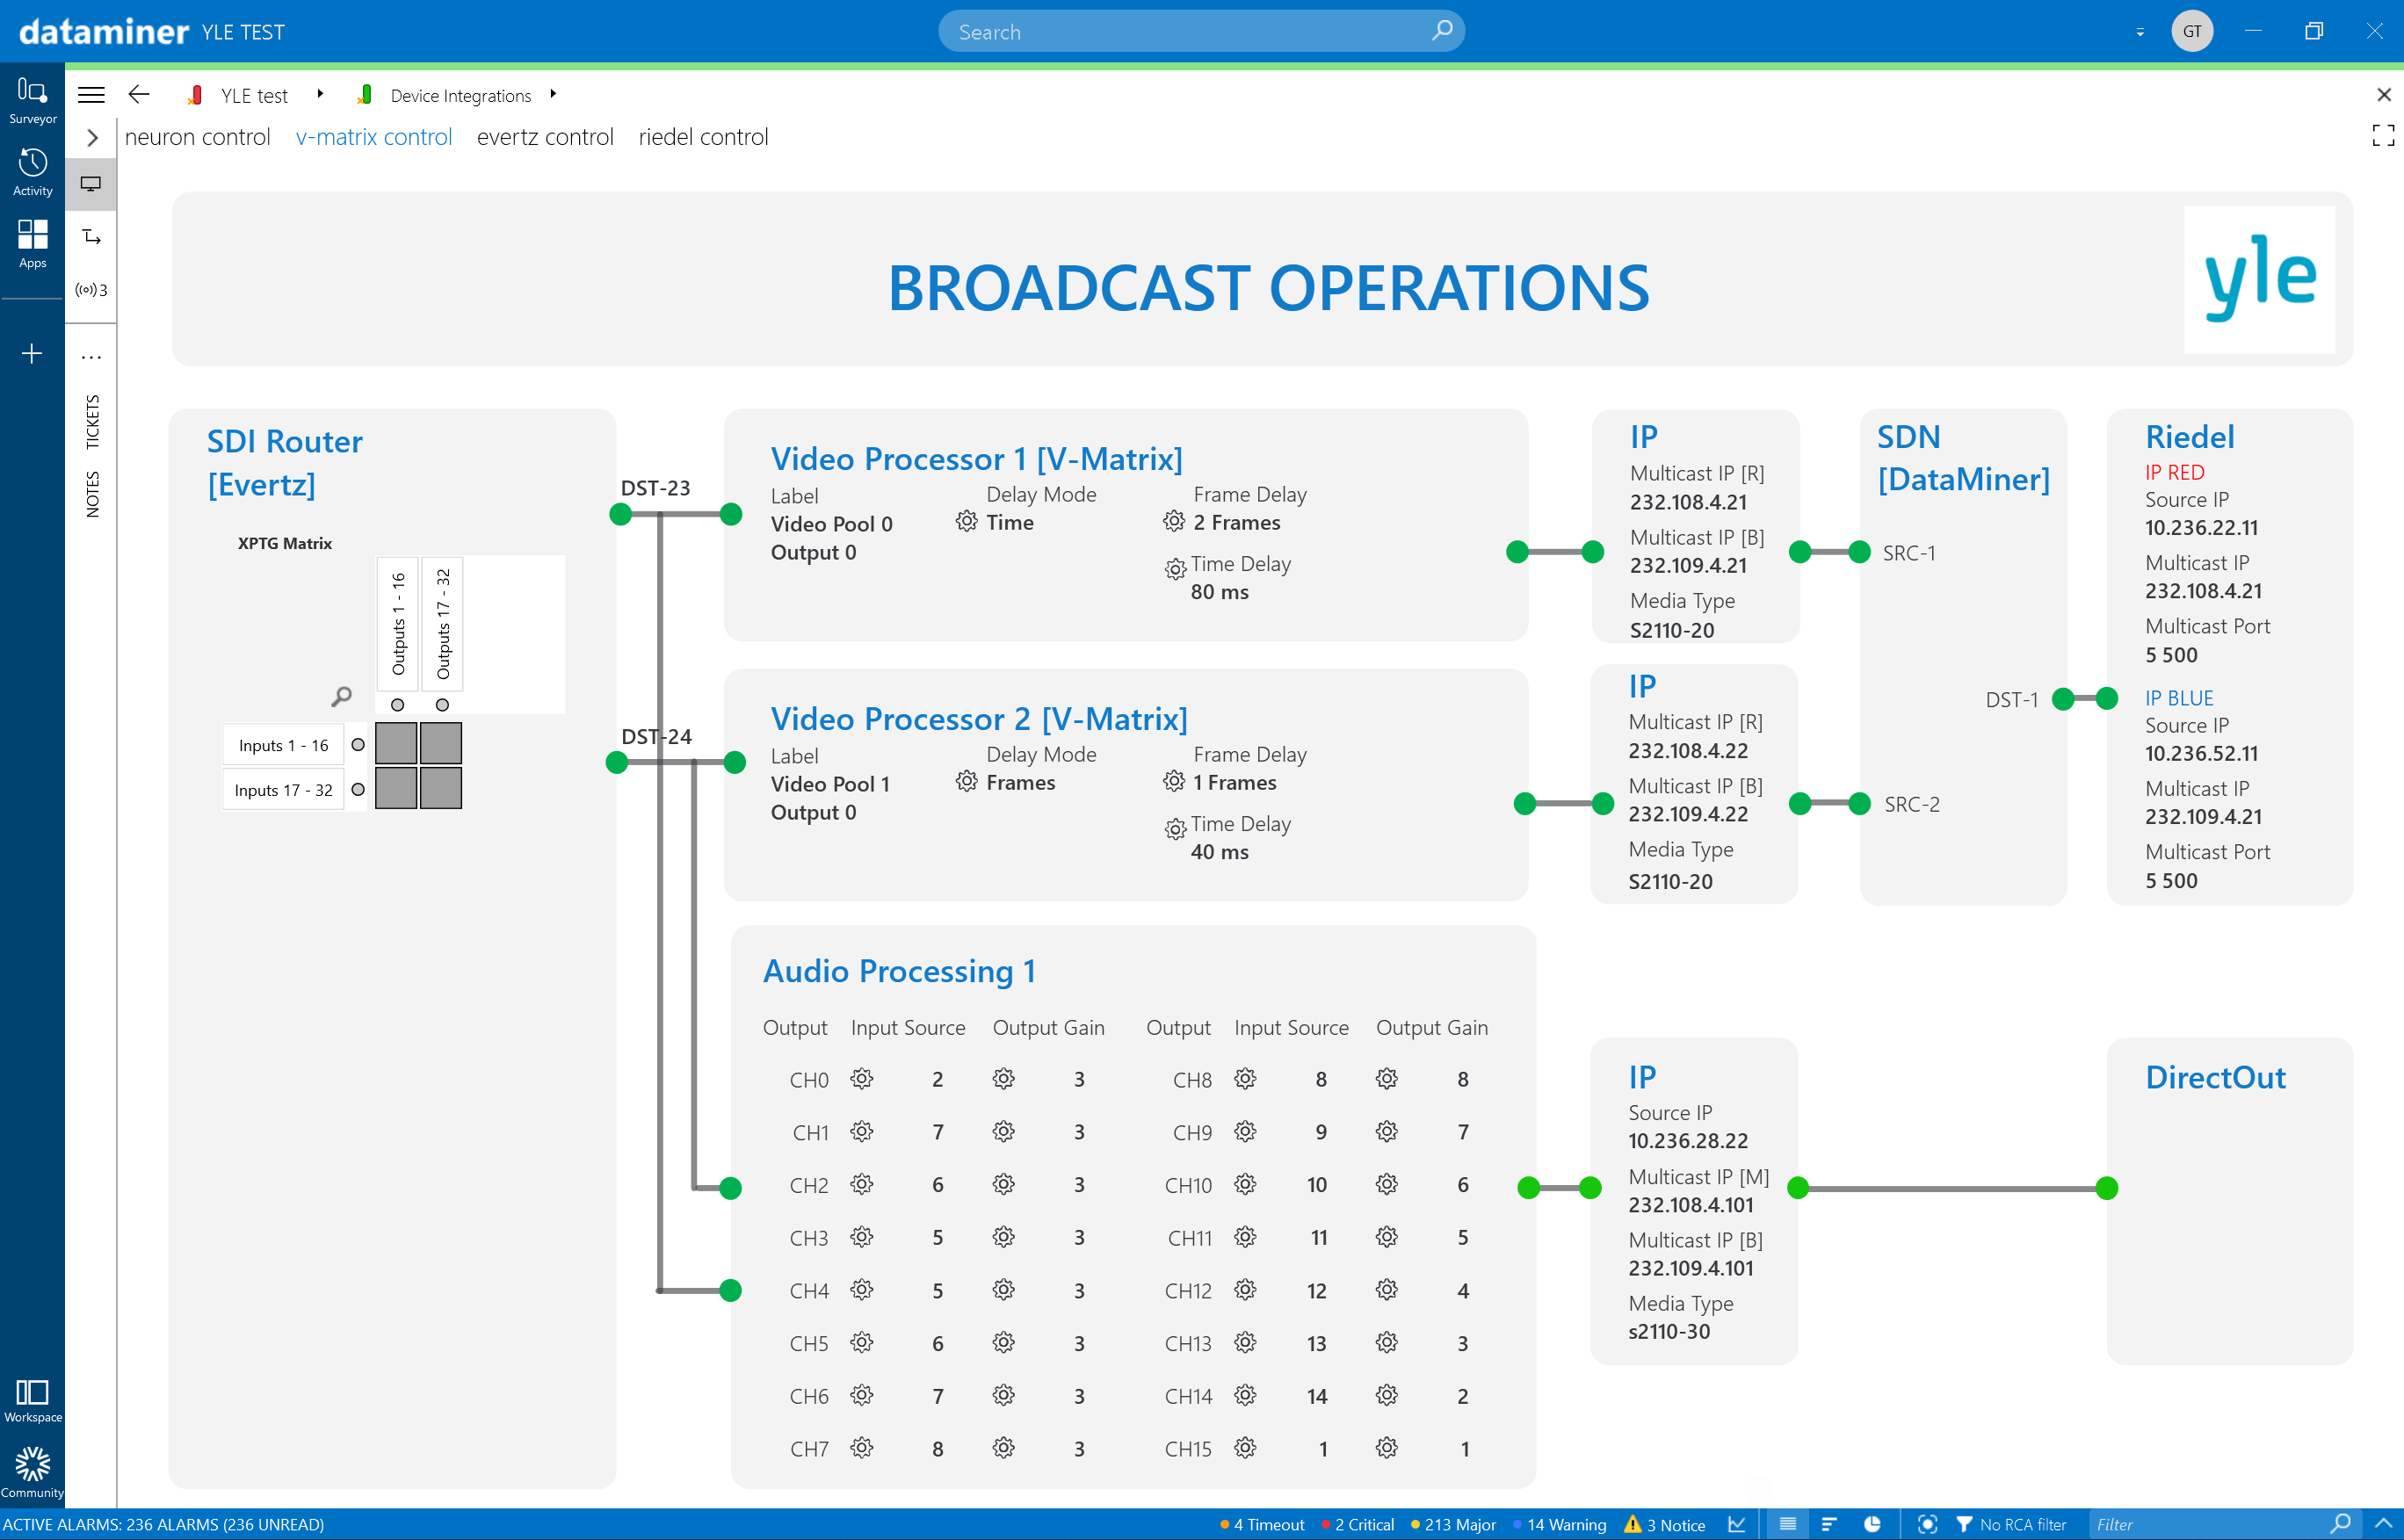The height and width of the screenshot is (1540, 2404).
Task: Expand the Device Integrations breadcrumb arrow
Action: tap(553, 94)
